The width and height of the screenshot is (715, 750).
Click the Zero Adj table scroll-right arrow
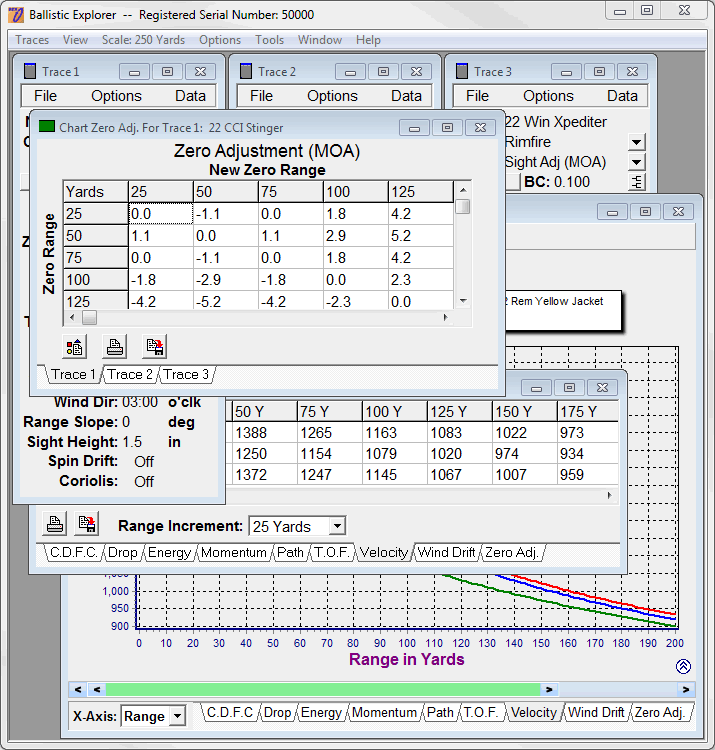[446, 317]
